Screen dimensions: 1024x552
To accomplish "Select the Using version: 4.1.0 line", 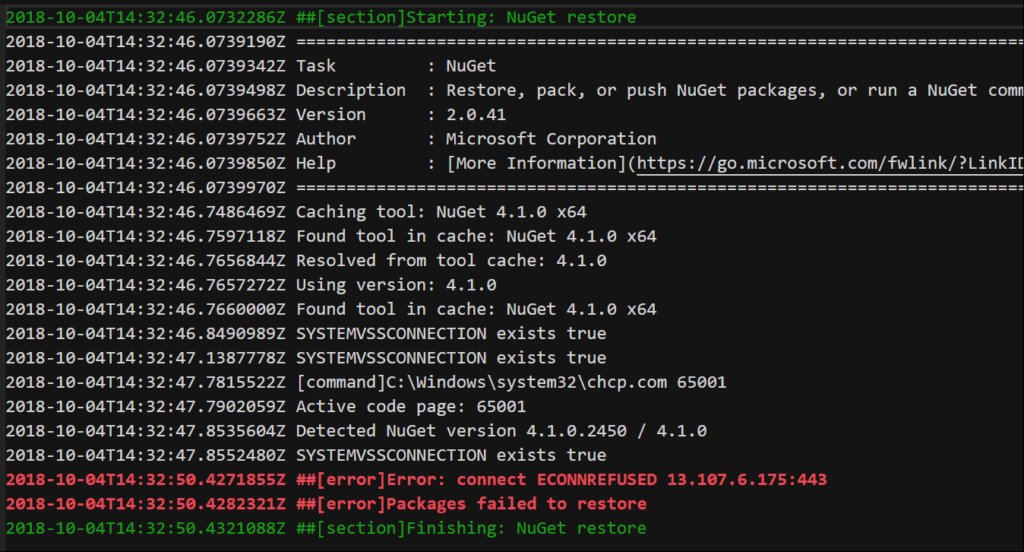I will point(251,285).
